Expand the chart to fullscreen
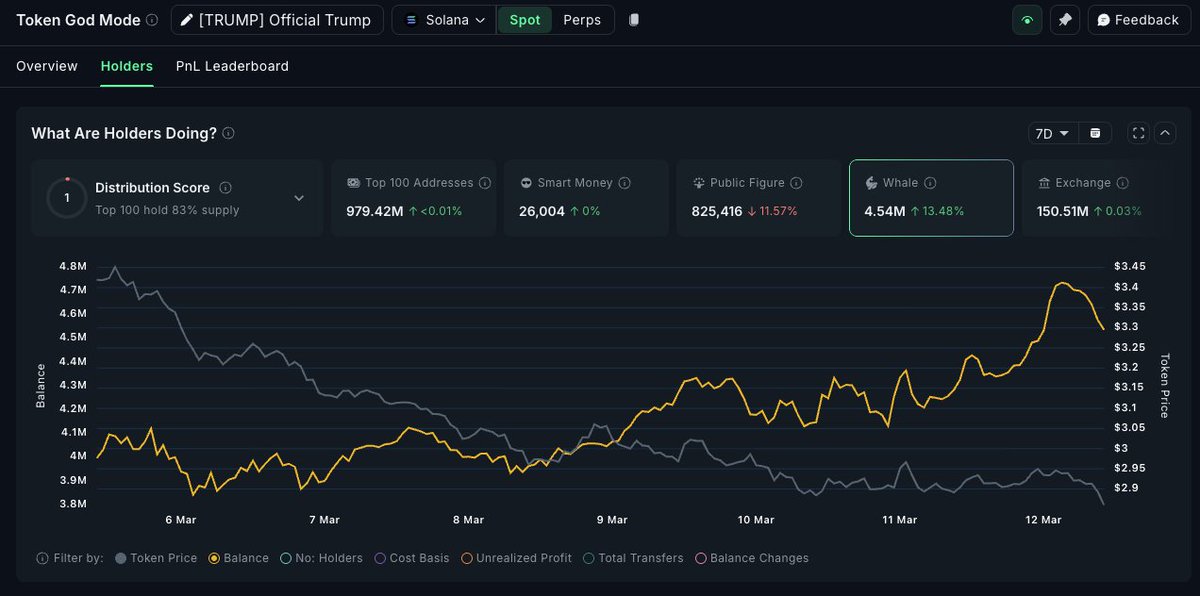Image resolution: width=1200 pixels, height=596 pixels. coord(1138,133)
